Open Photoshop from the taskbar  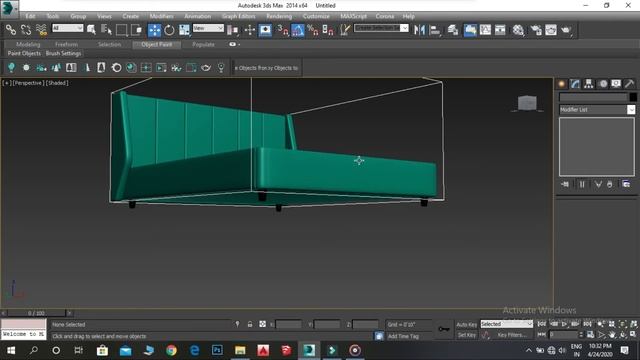(x=217, y=350)
